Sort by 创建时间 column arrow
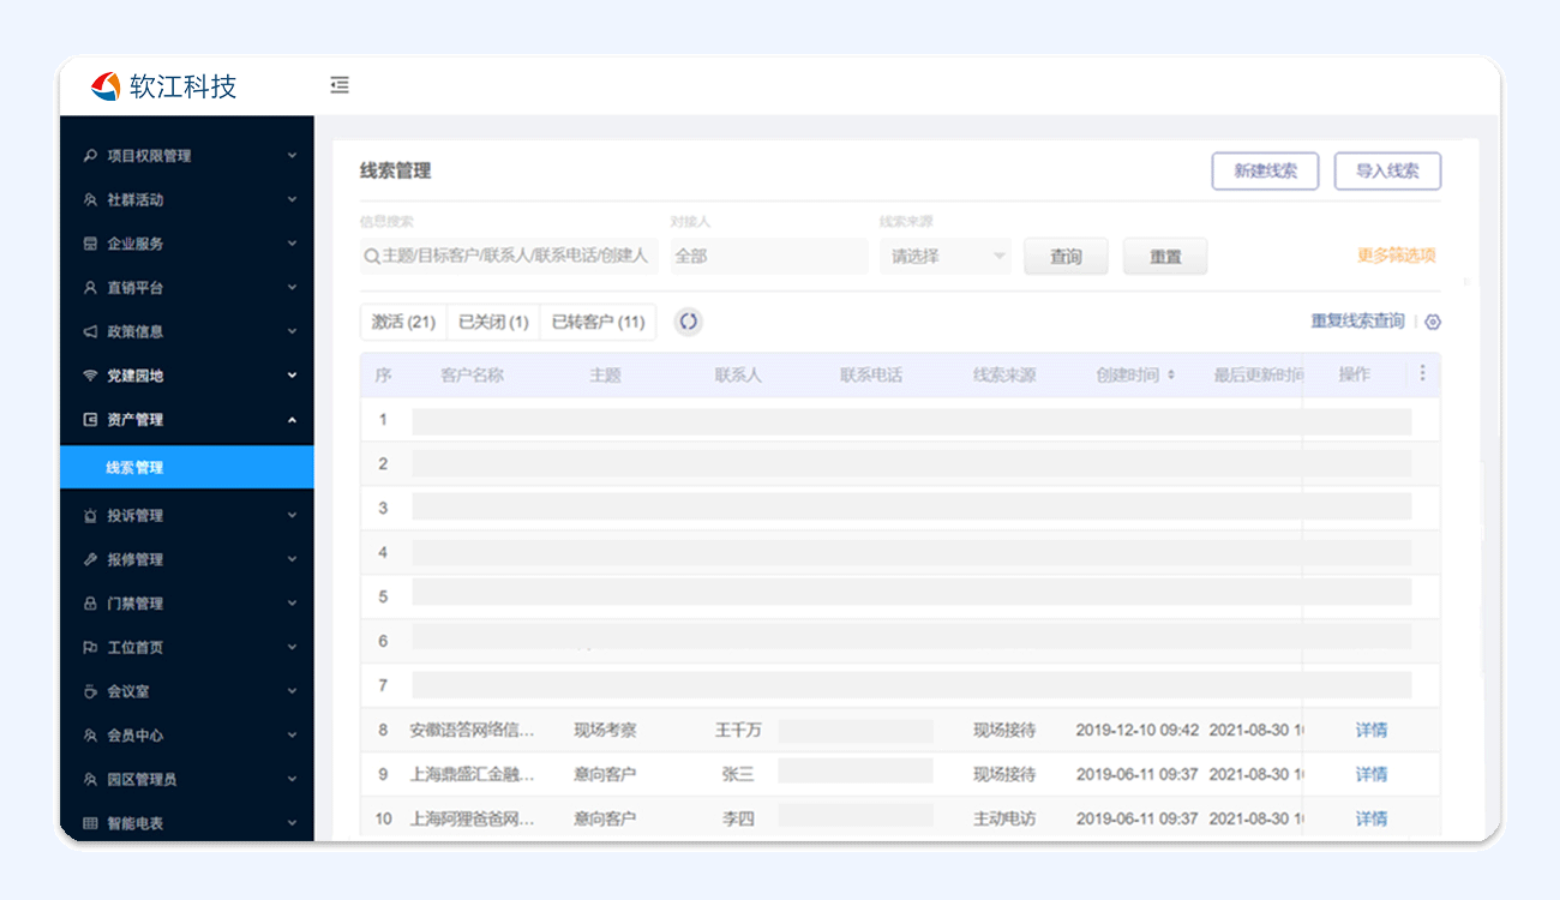The image size is (1560, 900). pyautogui.click(x=1171, y=375)
